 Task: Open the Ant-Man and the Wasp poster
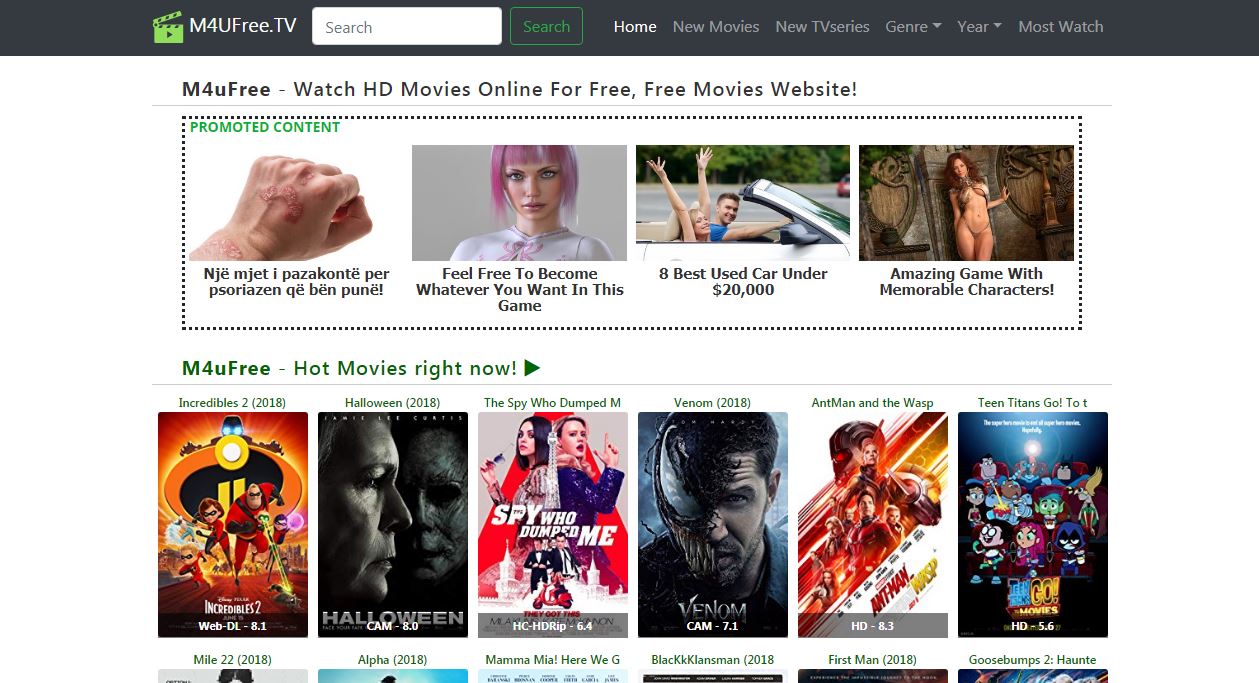[873, 525]
